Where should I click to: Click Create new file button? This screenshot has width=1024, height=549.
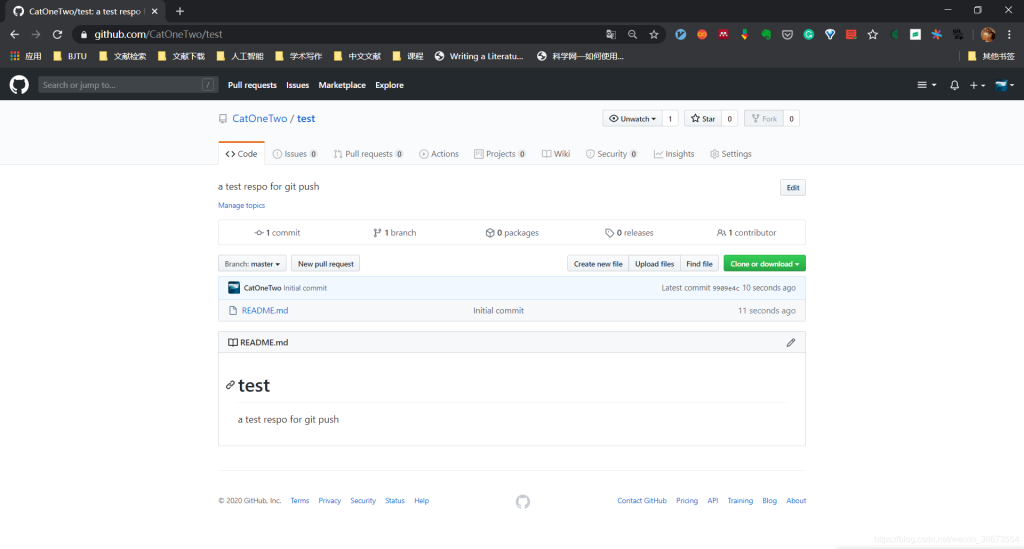(x=598, y=264)
